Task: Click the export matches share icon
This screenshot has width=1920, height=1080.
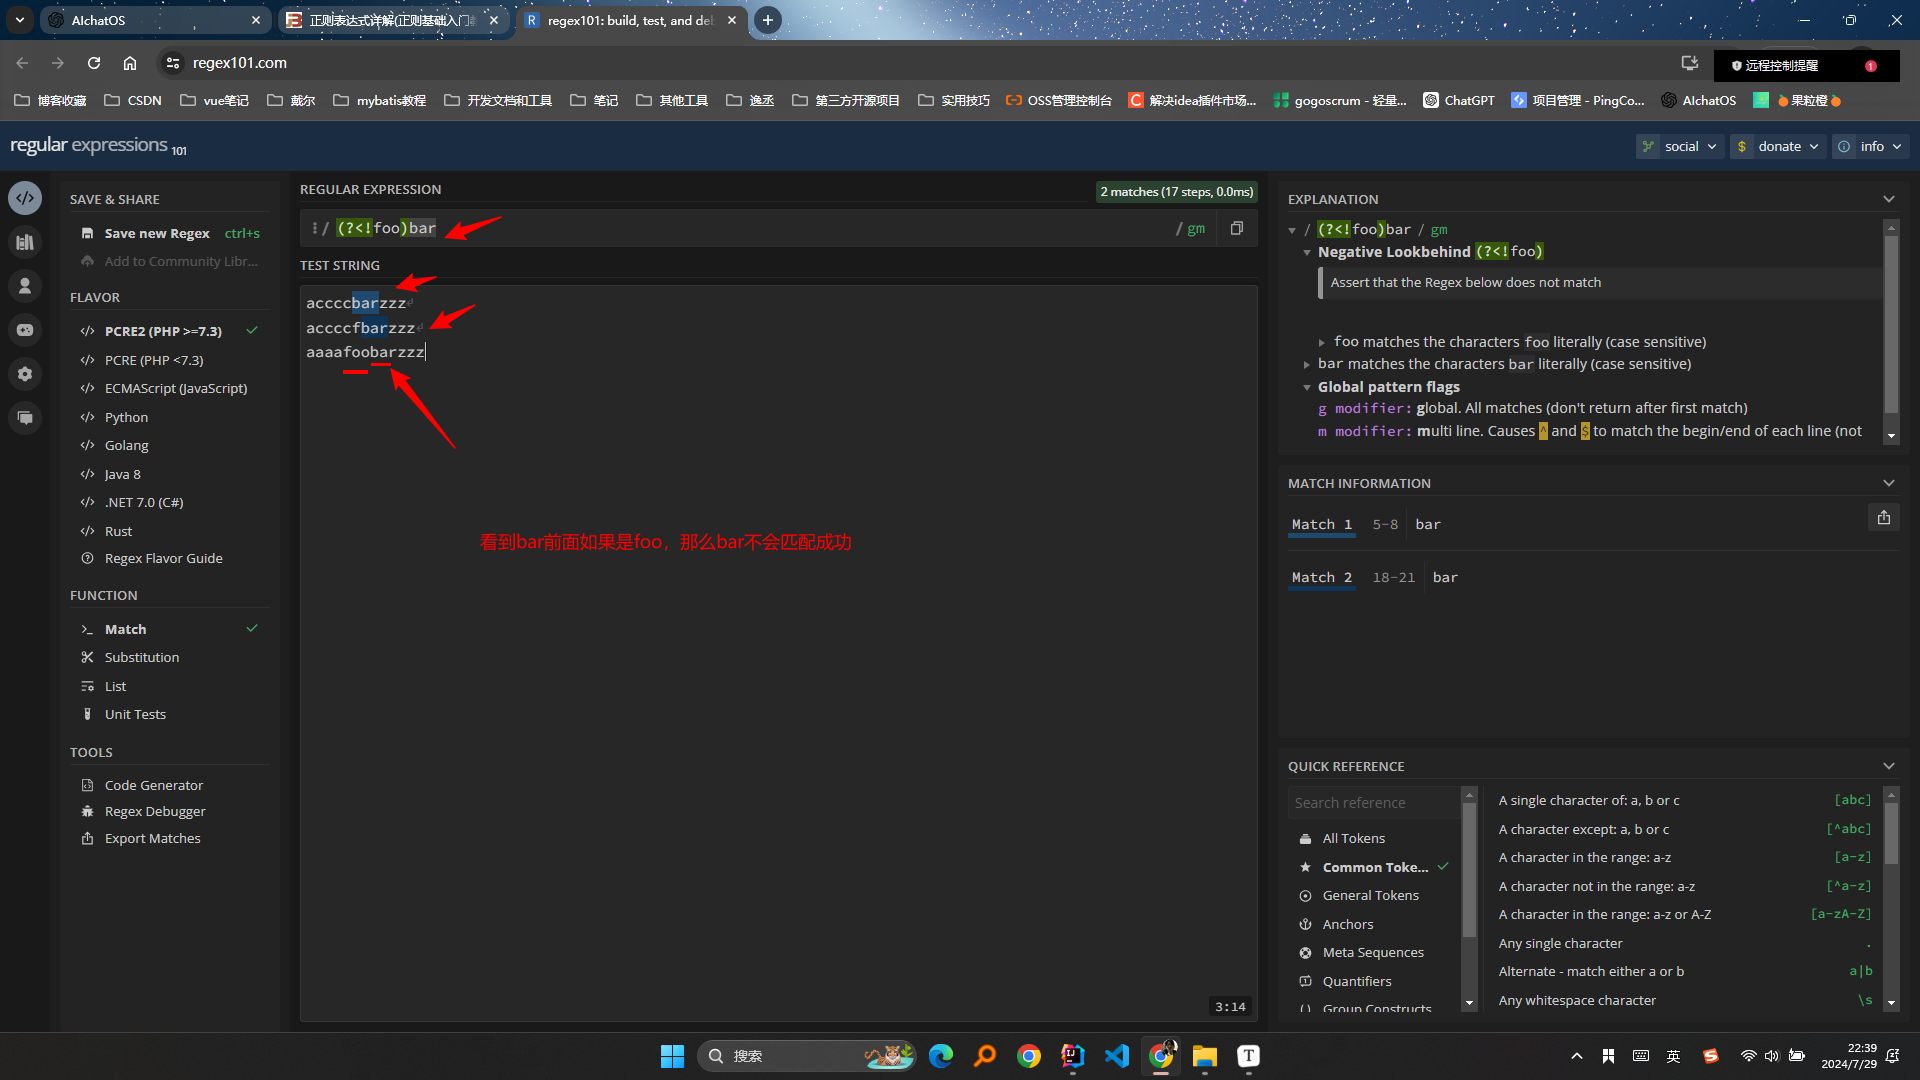Action: 1884,517
